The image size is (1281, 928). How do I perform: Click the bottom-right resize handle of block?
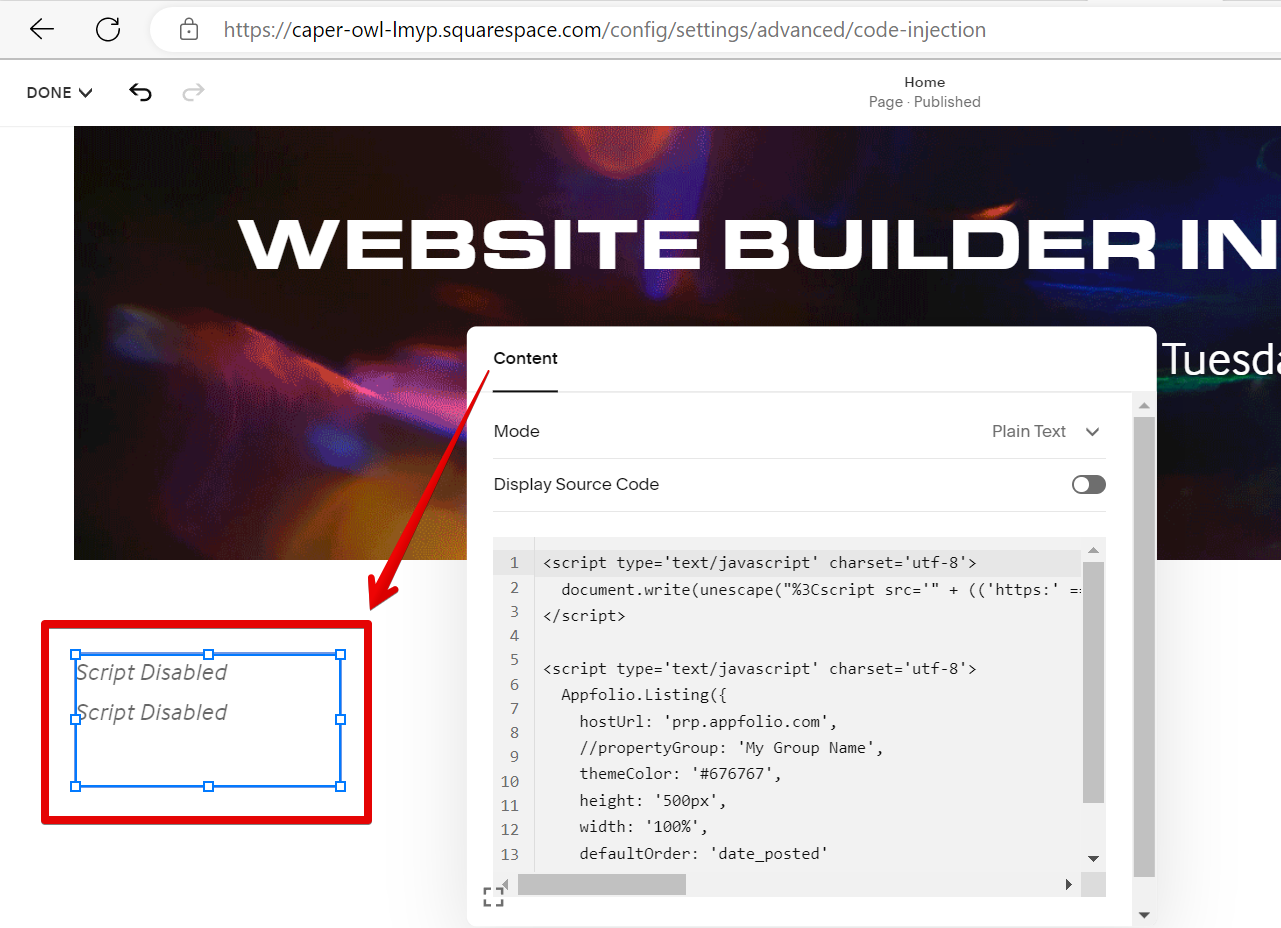point(340,786)
